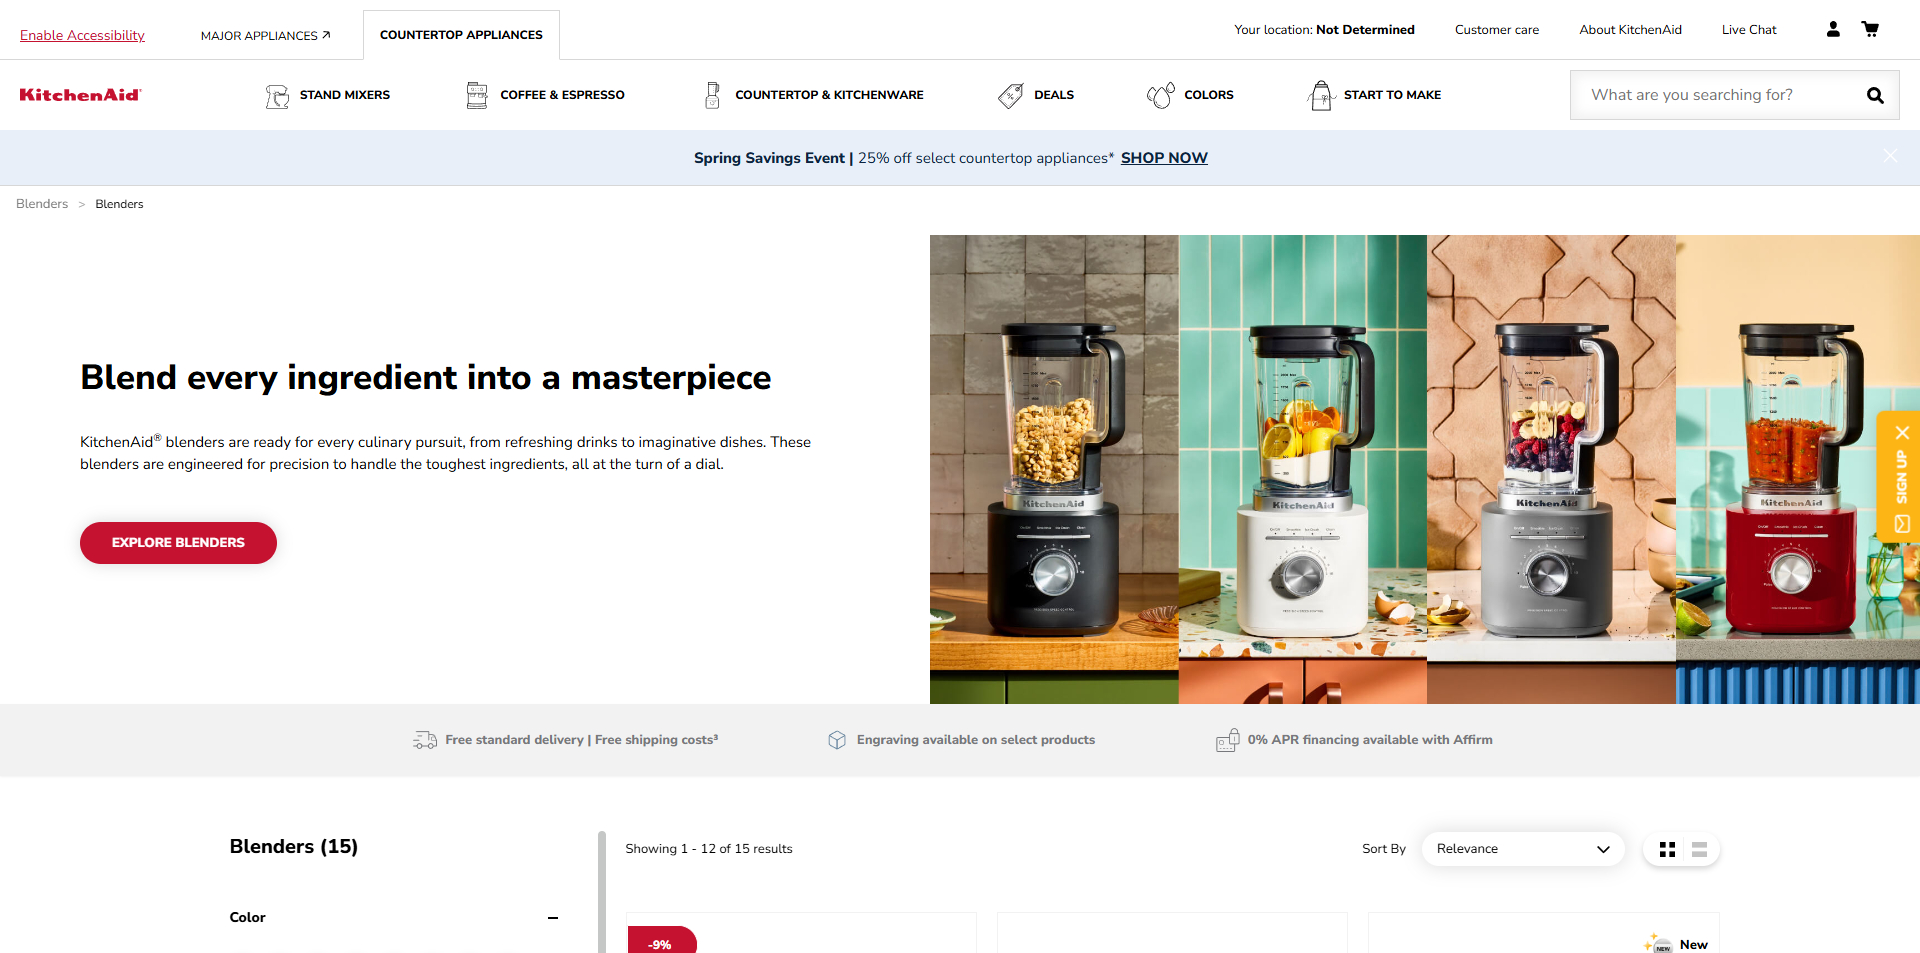Click the Colors droplets icon

[x=1161, y=95]
